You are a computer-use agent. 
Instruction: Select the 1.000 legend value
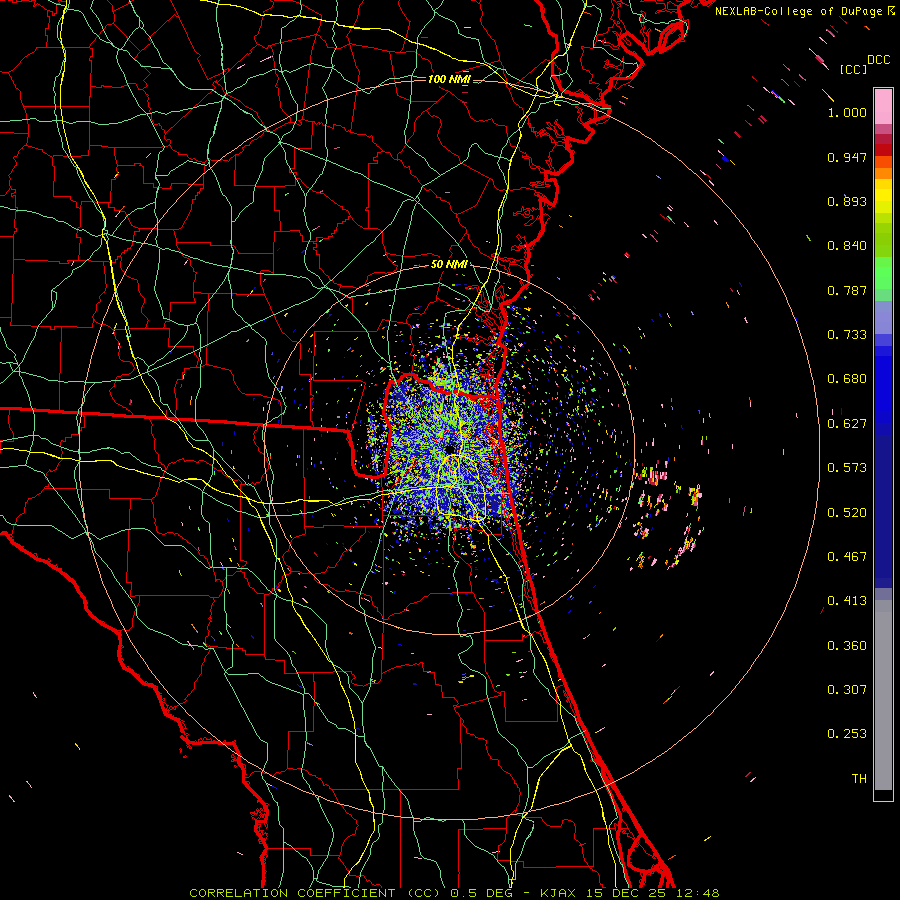(x=847, y=112)
